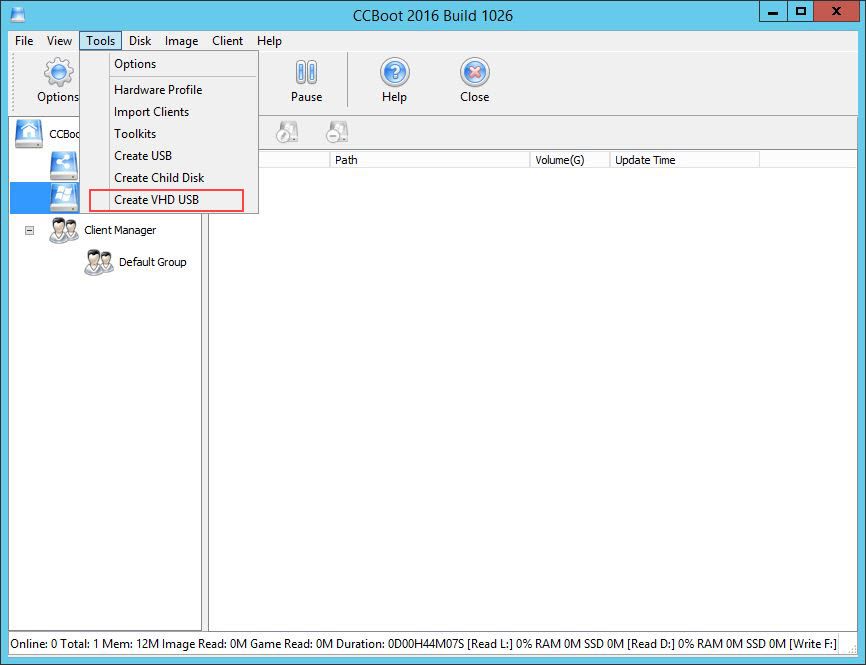Open the File menu
Screen dimensions: 866x665
(24, 41)
